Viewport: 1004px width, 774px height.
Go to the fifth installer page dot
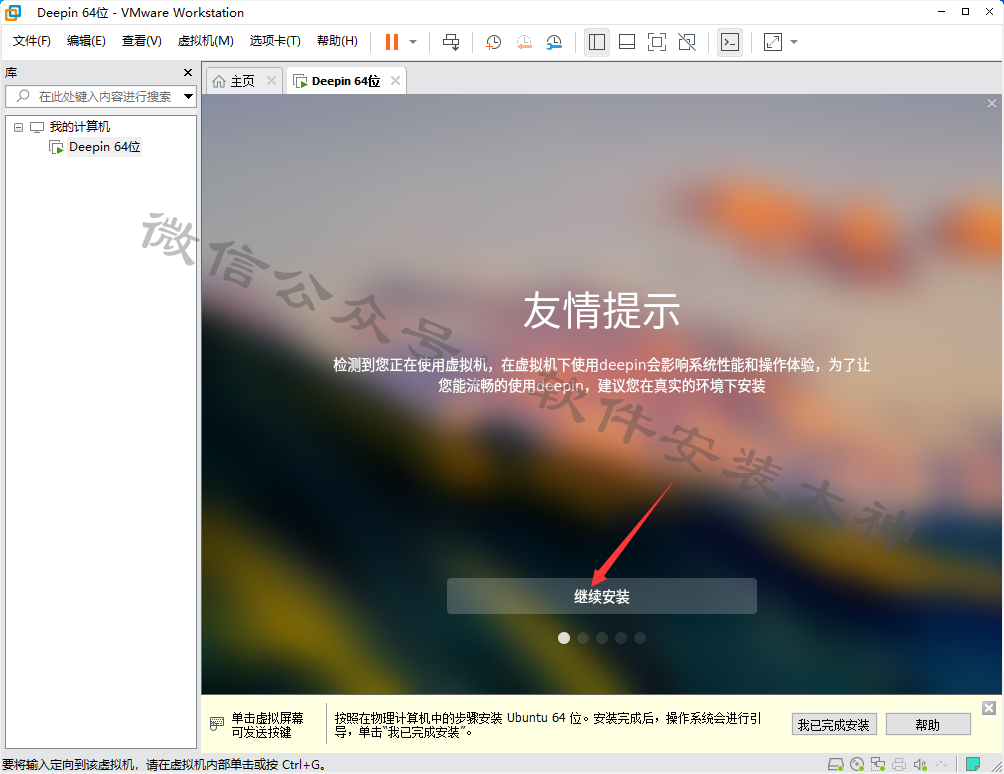pyautogui.click(x=640, y=638)
